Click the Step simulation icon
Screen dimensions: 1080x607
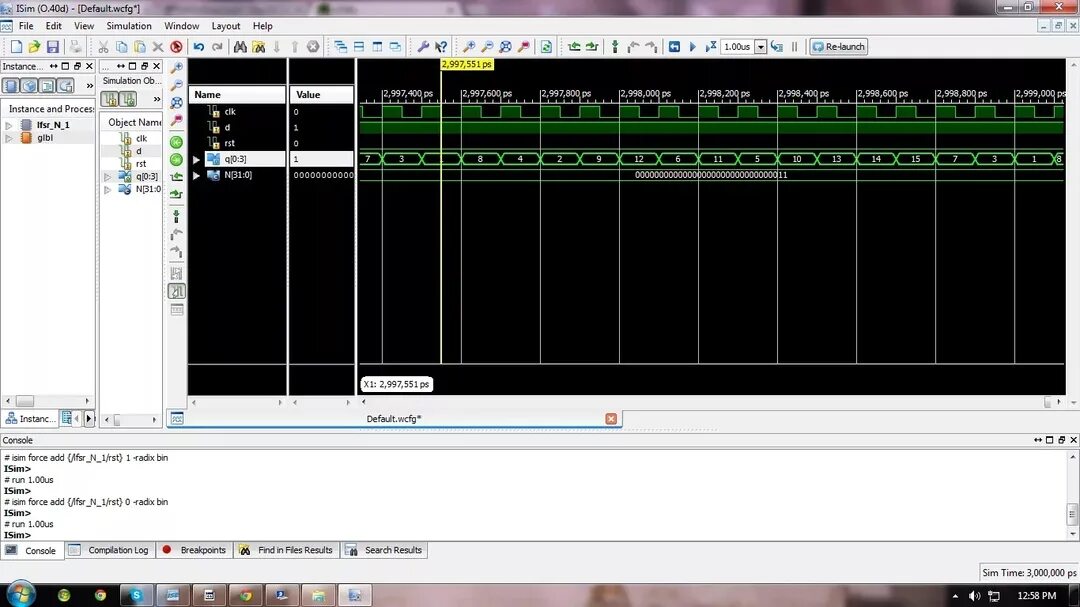click(x=777, y=47)
